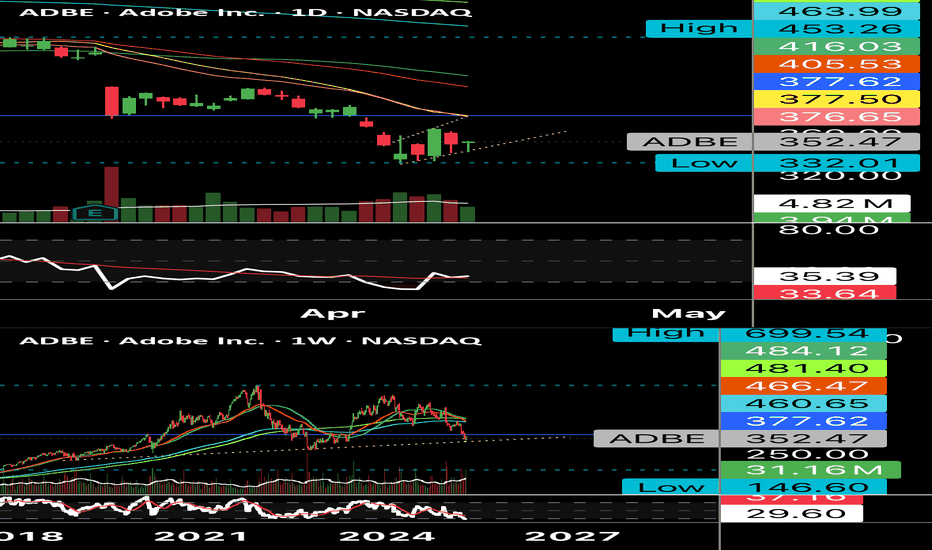
Task: Click the orange 466.47 label on weekly chart
Action: (x=803, y=386)
